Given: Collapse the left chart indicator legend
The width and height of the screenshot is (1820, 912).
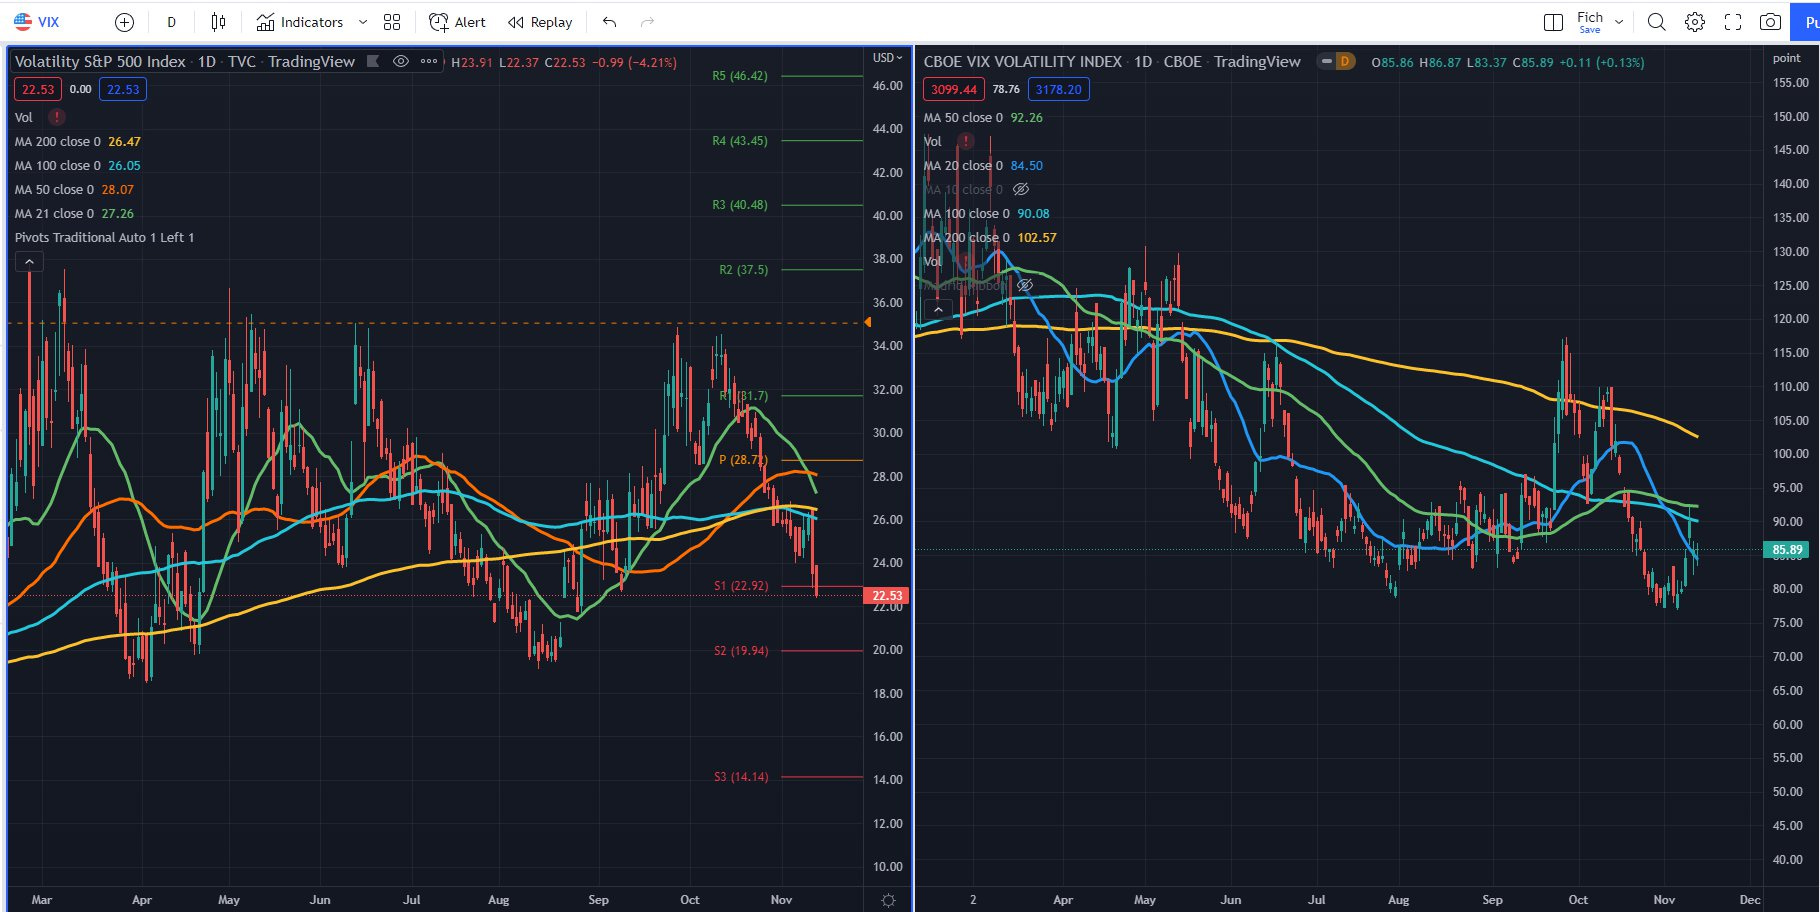Looking at the screenshot, I should pyautogui.click(x=29, y=262).
